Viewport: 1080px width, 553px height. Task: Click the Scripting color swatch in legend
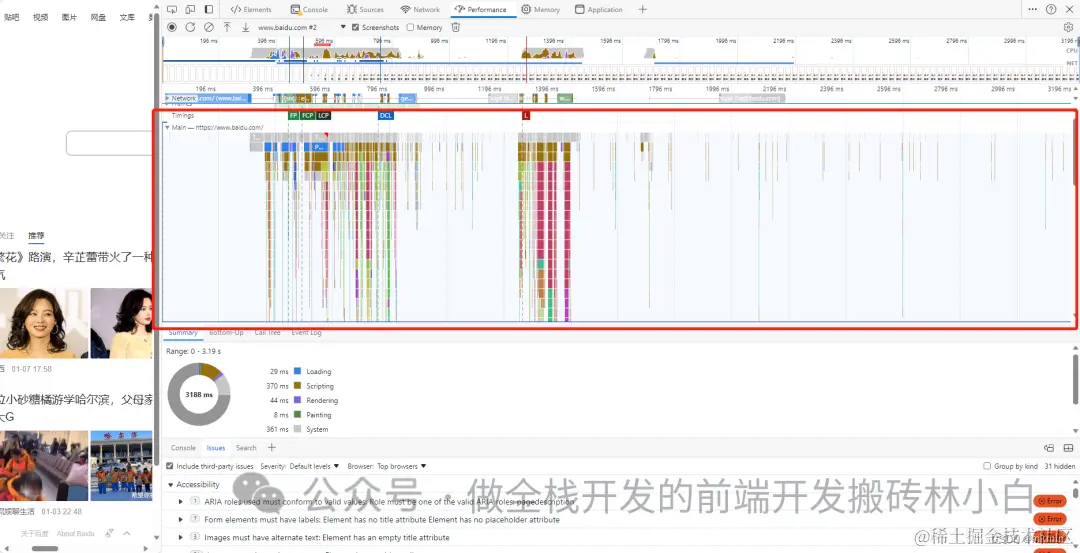(x=298, y=386)
